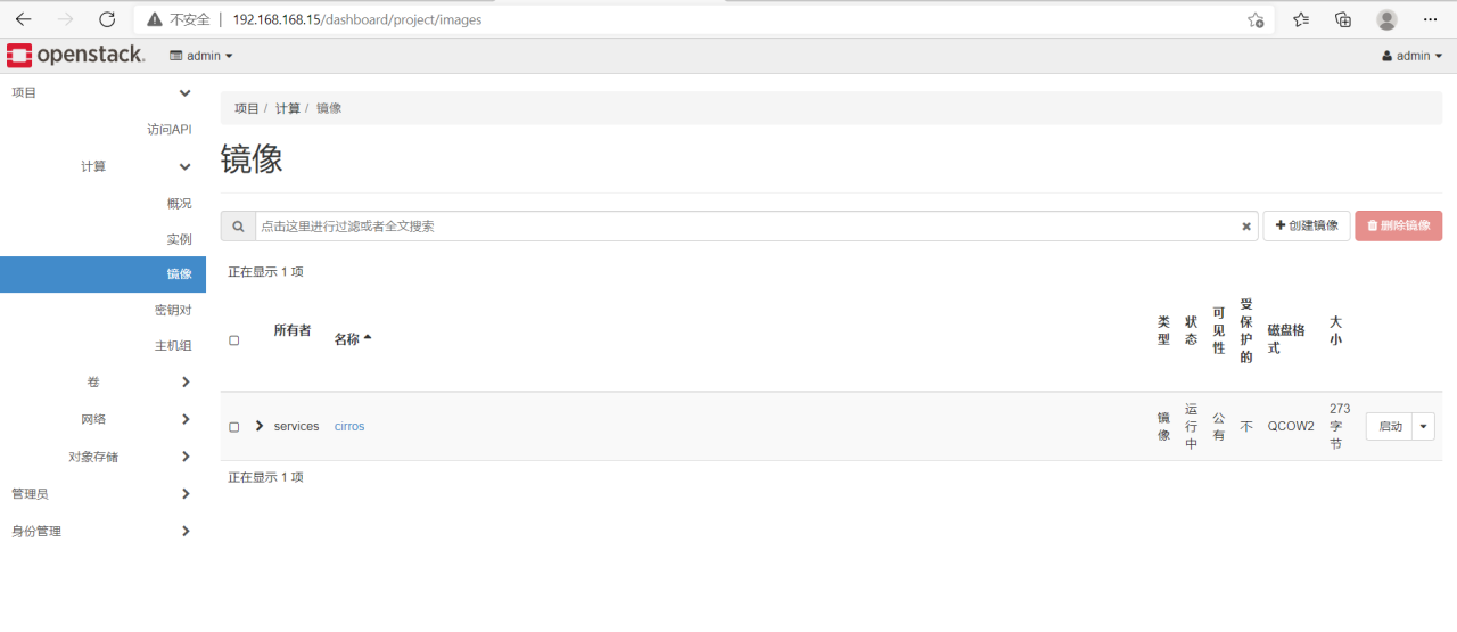Select 实例 from the sidebar menu

[x=177, y=238]
